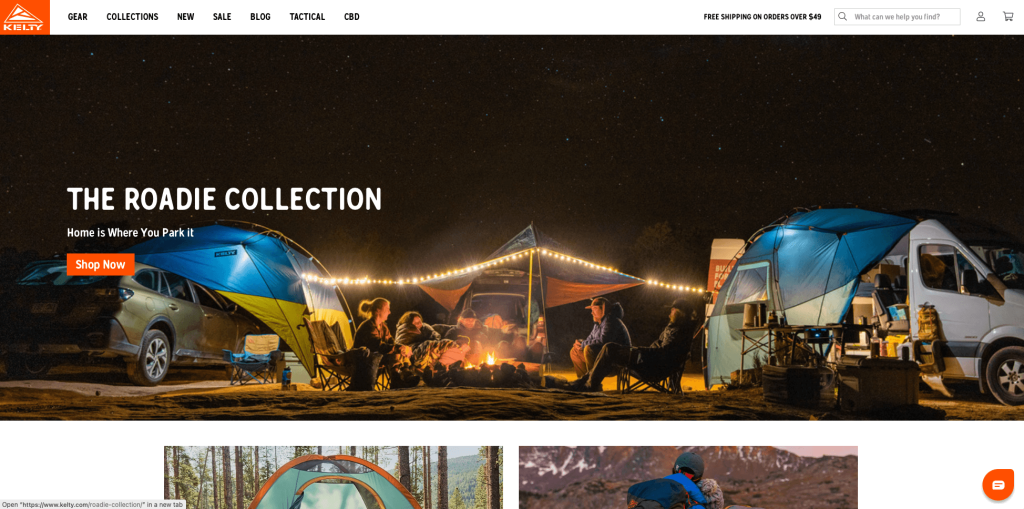Open the SALE menu item
Image resolution: width=1024 pixels, height=509 pixels.
point(222,17)
